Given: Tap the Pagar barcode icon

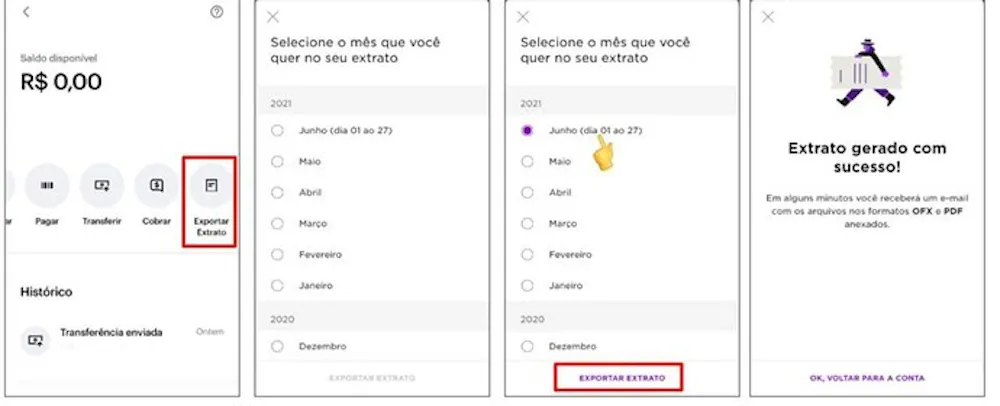Looking at the screenshot, I should coord(48,186).
